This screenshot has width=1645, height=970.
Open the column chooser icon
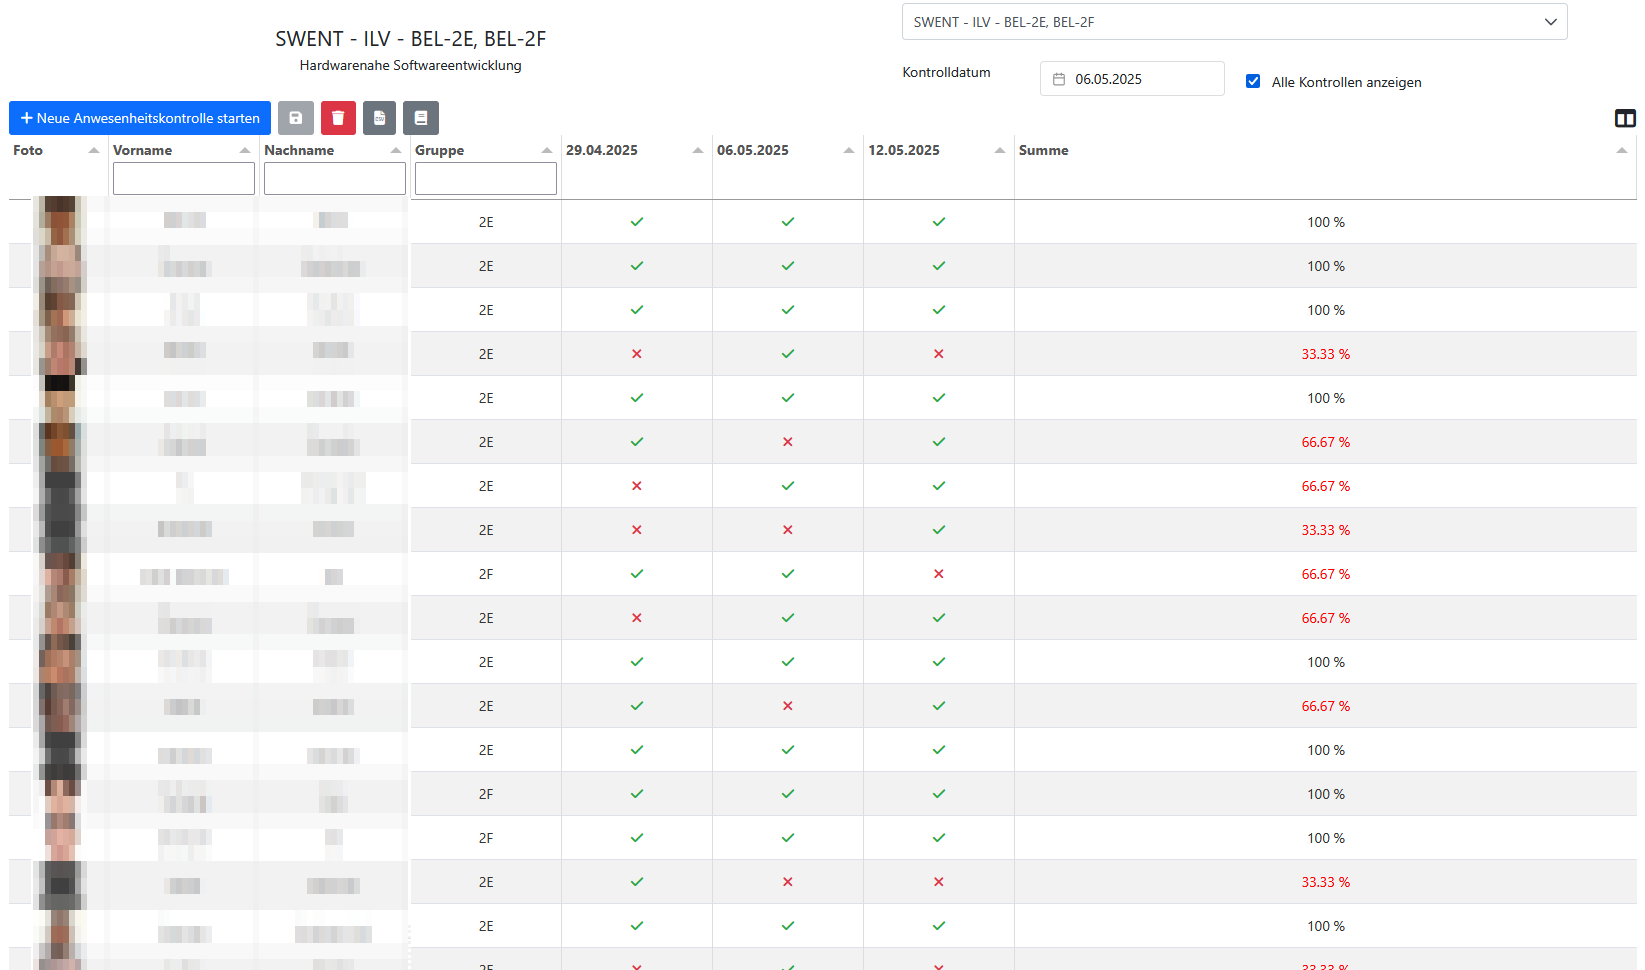pyautogui.click(x=1625, y=119)
